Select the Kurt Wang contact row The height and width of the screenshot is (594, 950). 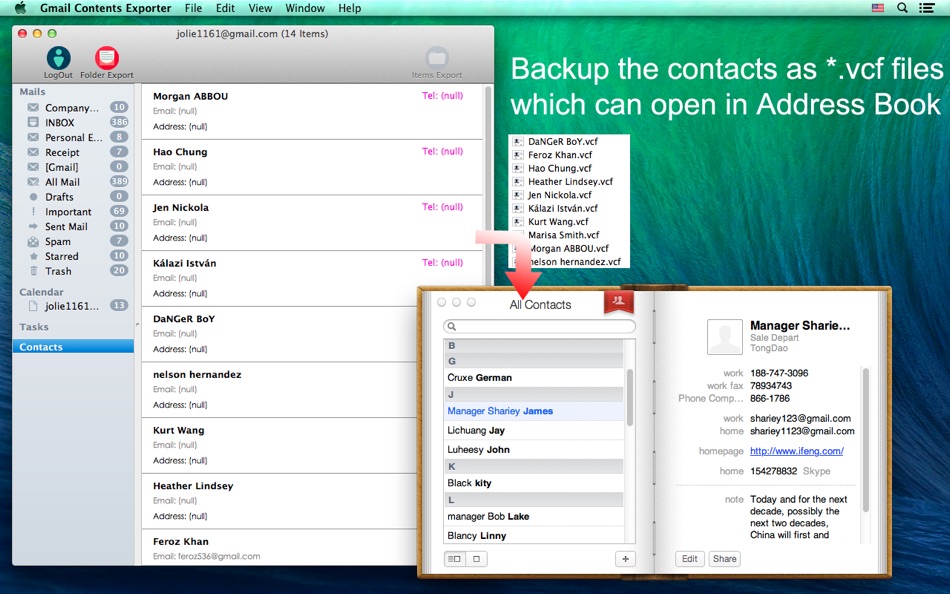point(280,446)
